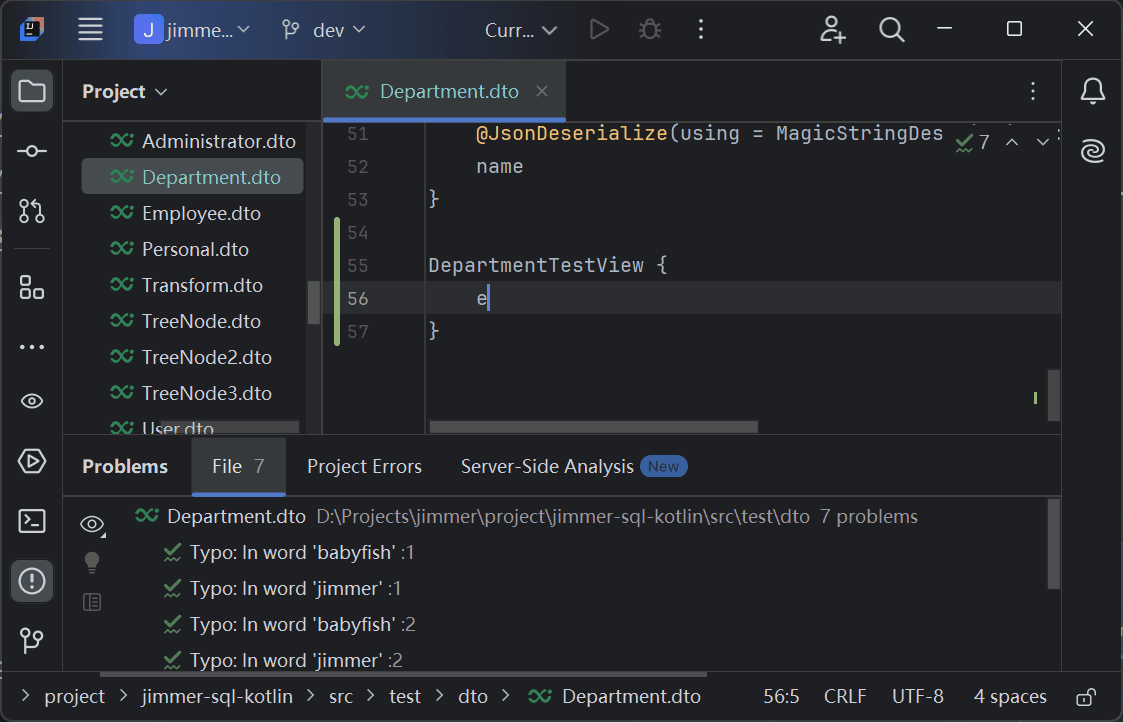This screenshot has height=723, width=1123.
Task: Click the Notifications bell icon
Action: 1092,92
